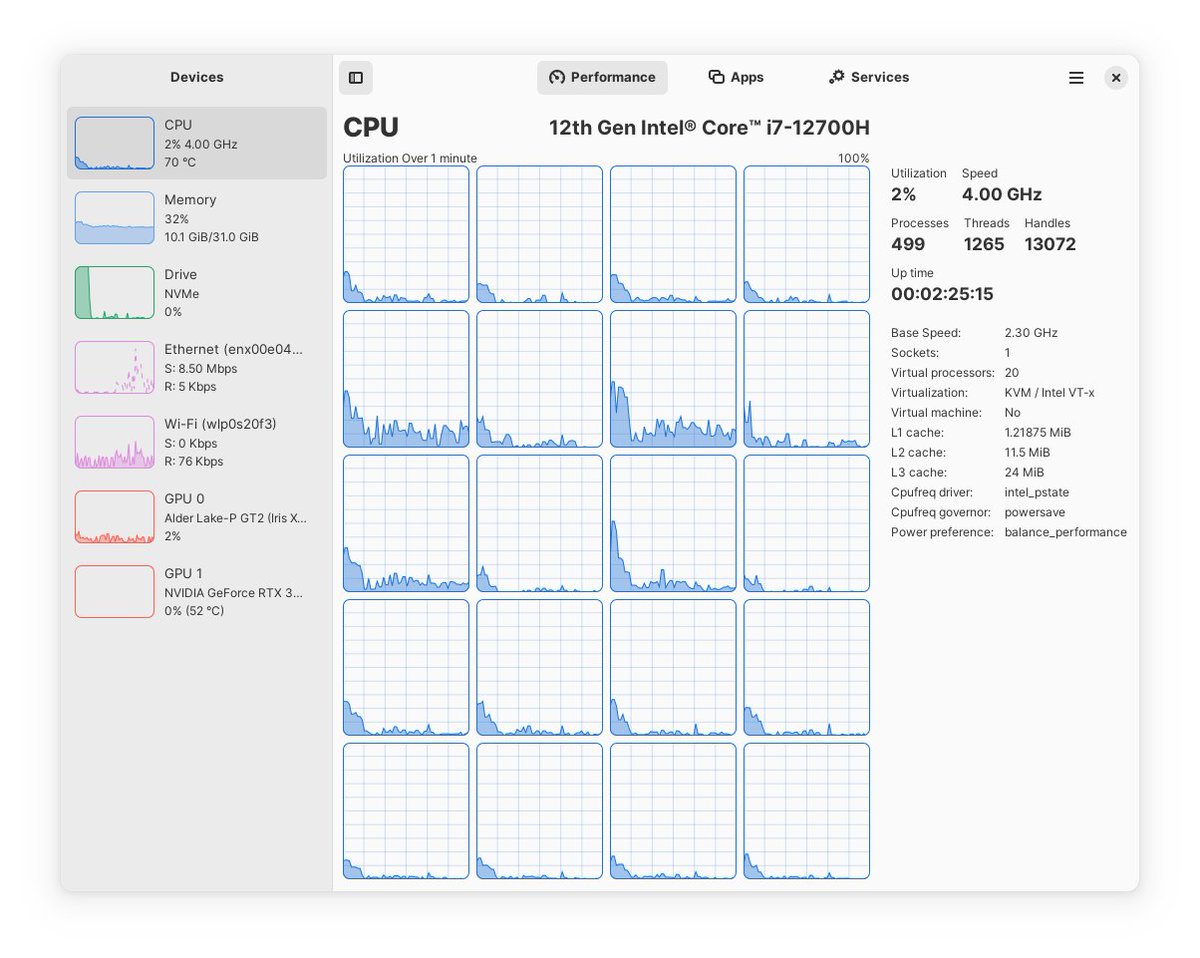Click the Up time value 00:02:25:15
Image resolution: width=1200 pixels, height=958 pixels.
click(942, 294)
